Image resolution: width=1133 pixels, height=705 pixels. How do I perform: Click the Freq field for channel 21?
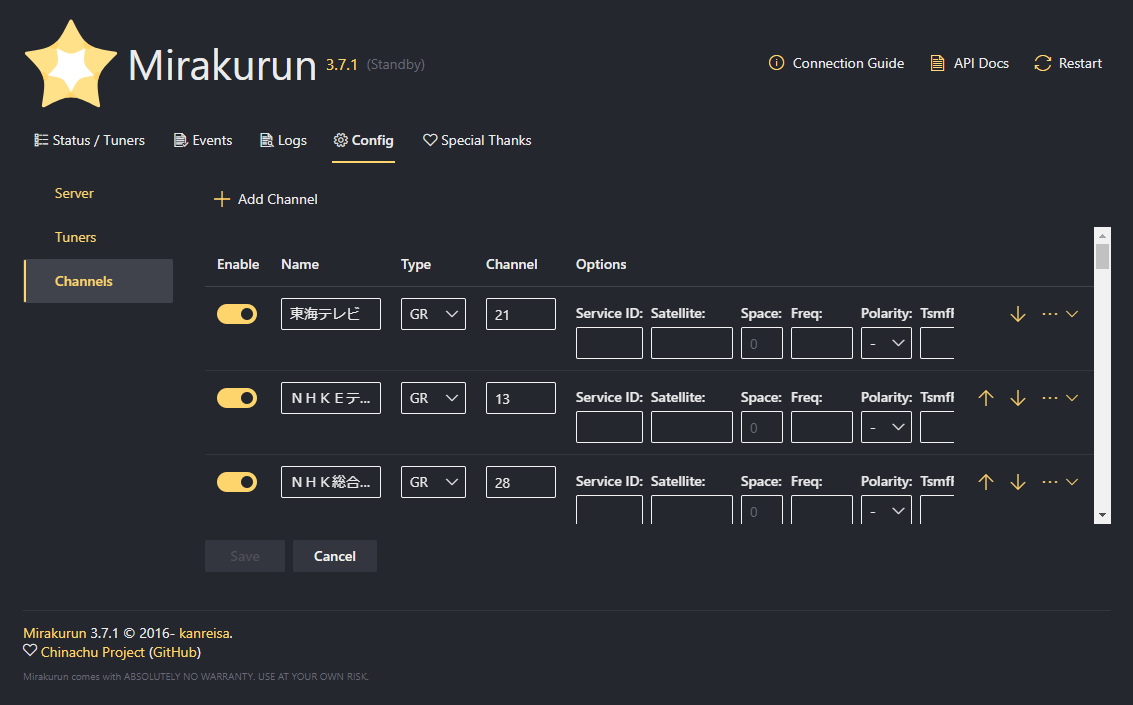(822, 343)
